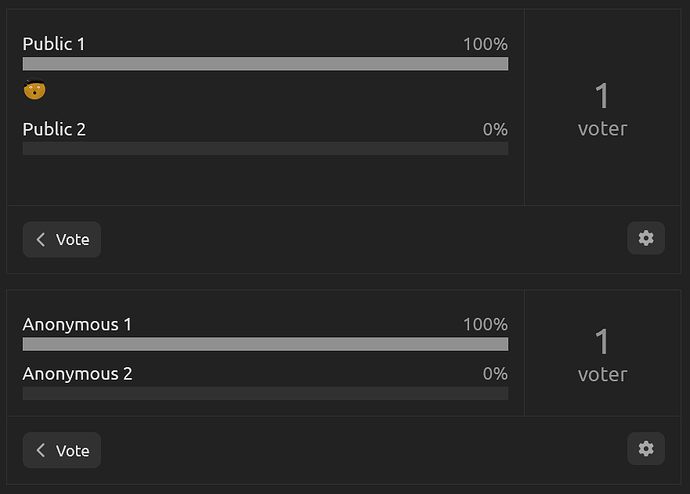Viewport: 690px width, 494px height.
Task: Click the back chevron on Public poll Vote button
Action: coord(41,240)
